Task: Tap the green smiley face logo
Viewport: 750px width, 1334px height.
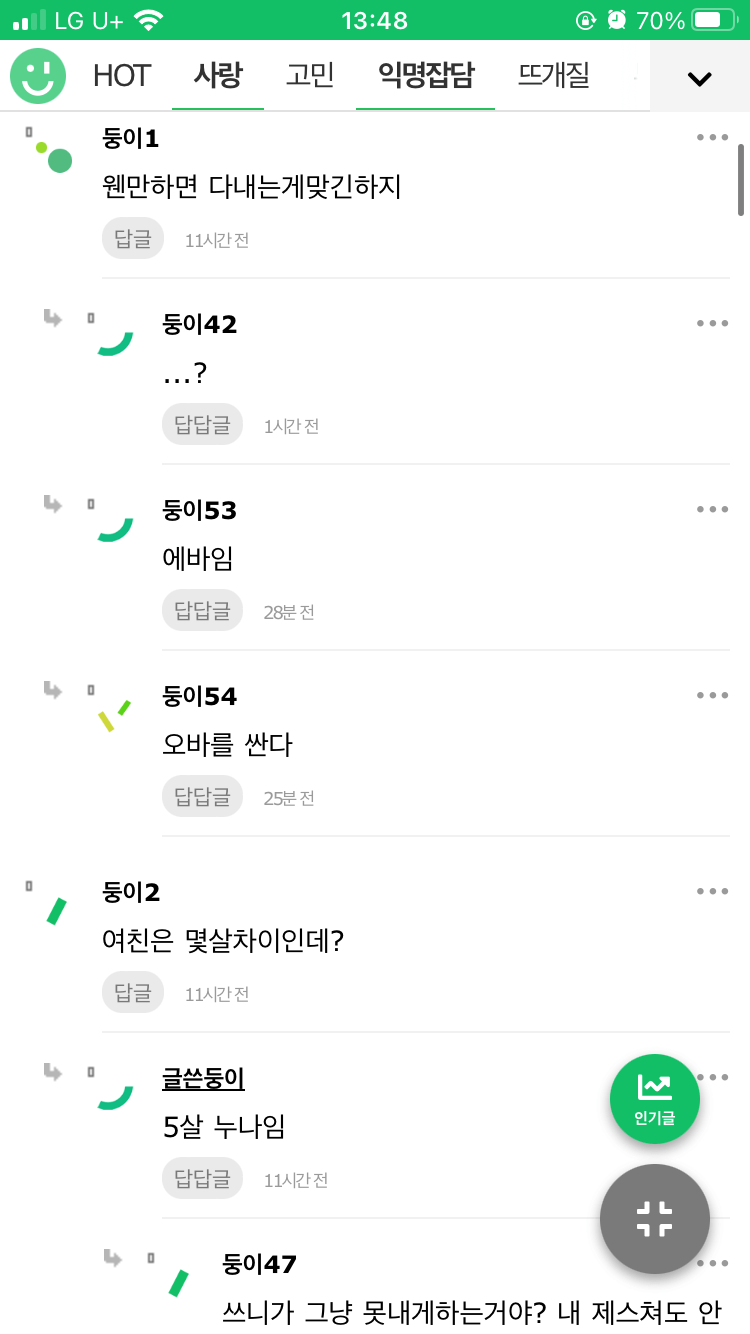Action: (x=38, y=76)
